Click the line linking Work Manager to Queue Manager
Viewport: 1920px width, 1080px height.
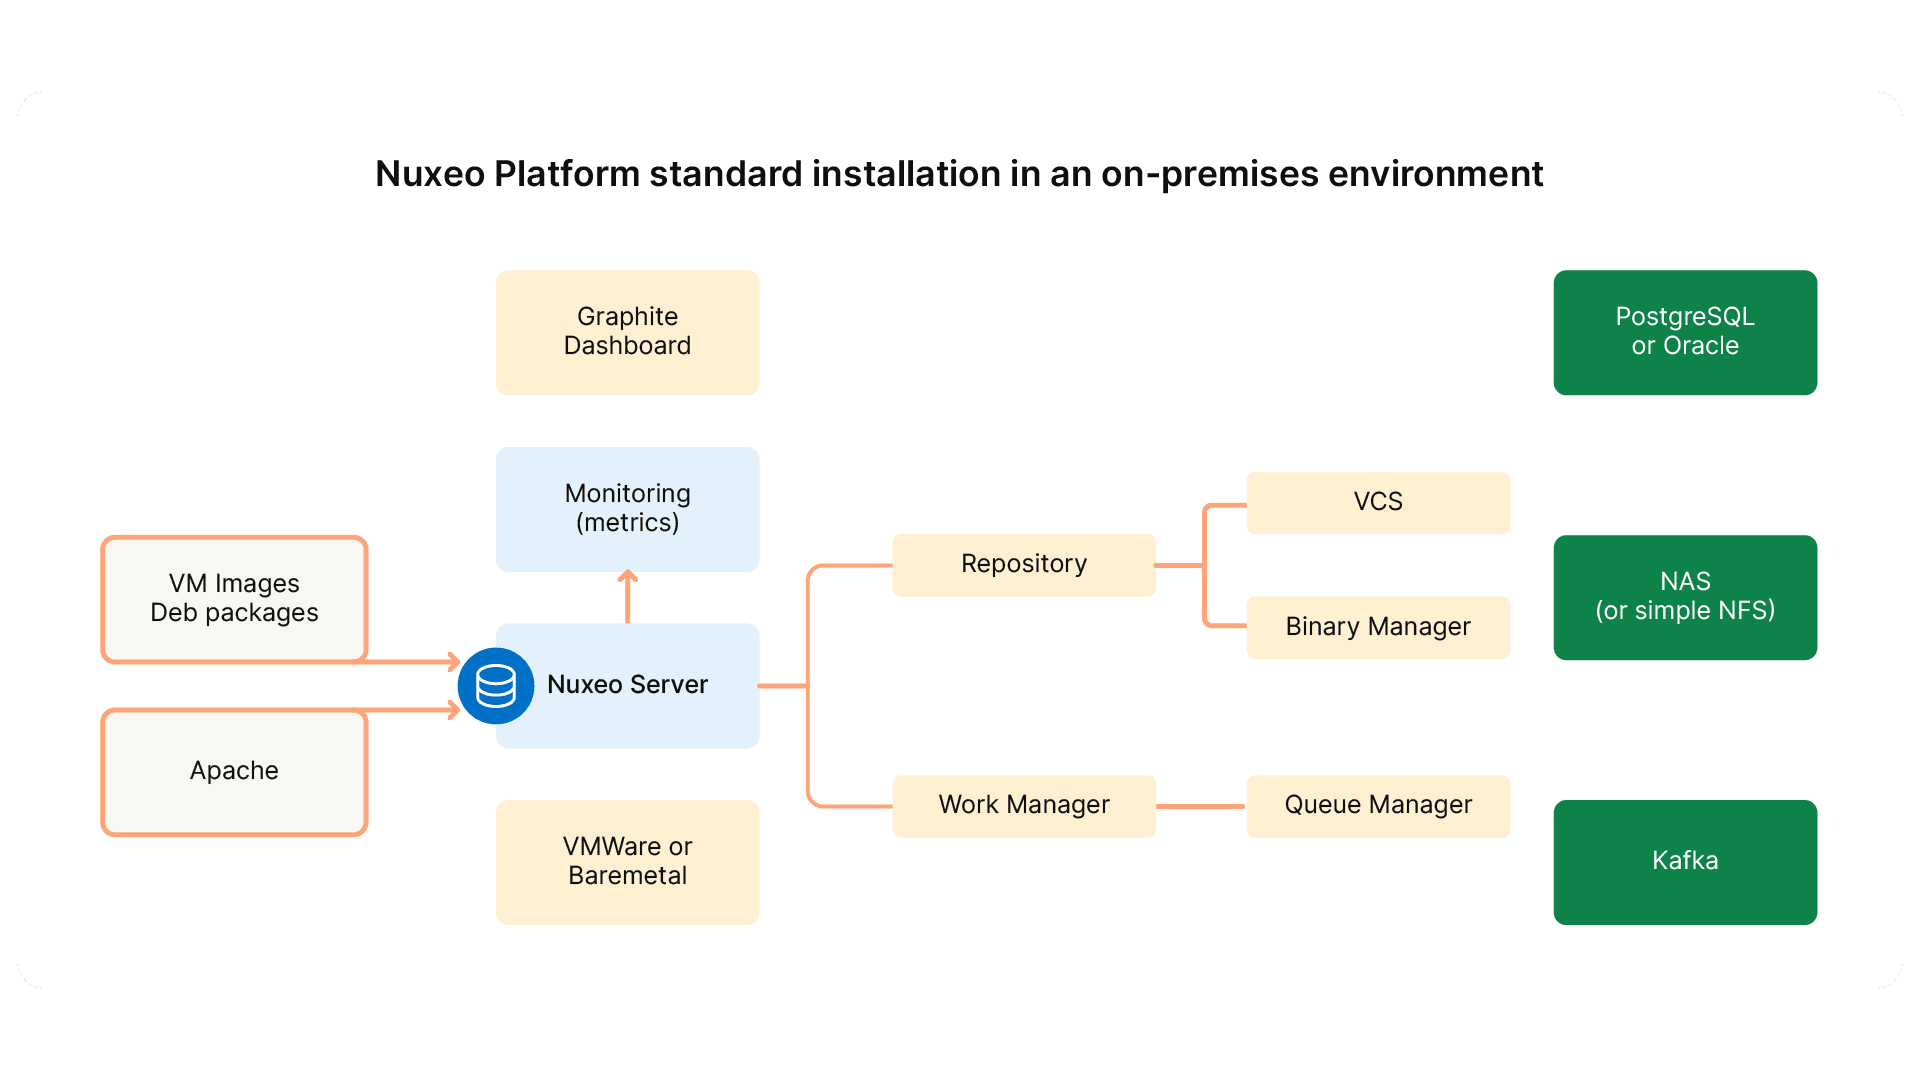[x=1200, y=805]
